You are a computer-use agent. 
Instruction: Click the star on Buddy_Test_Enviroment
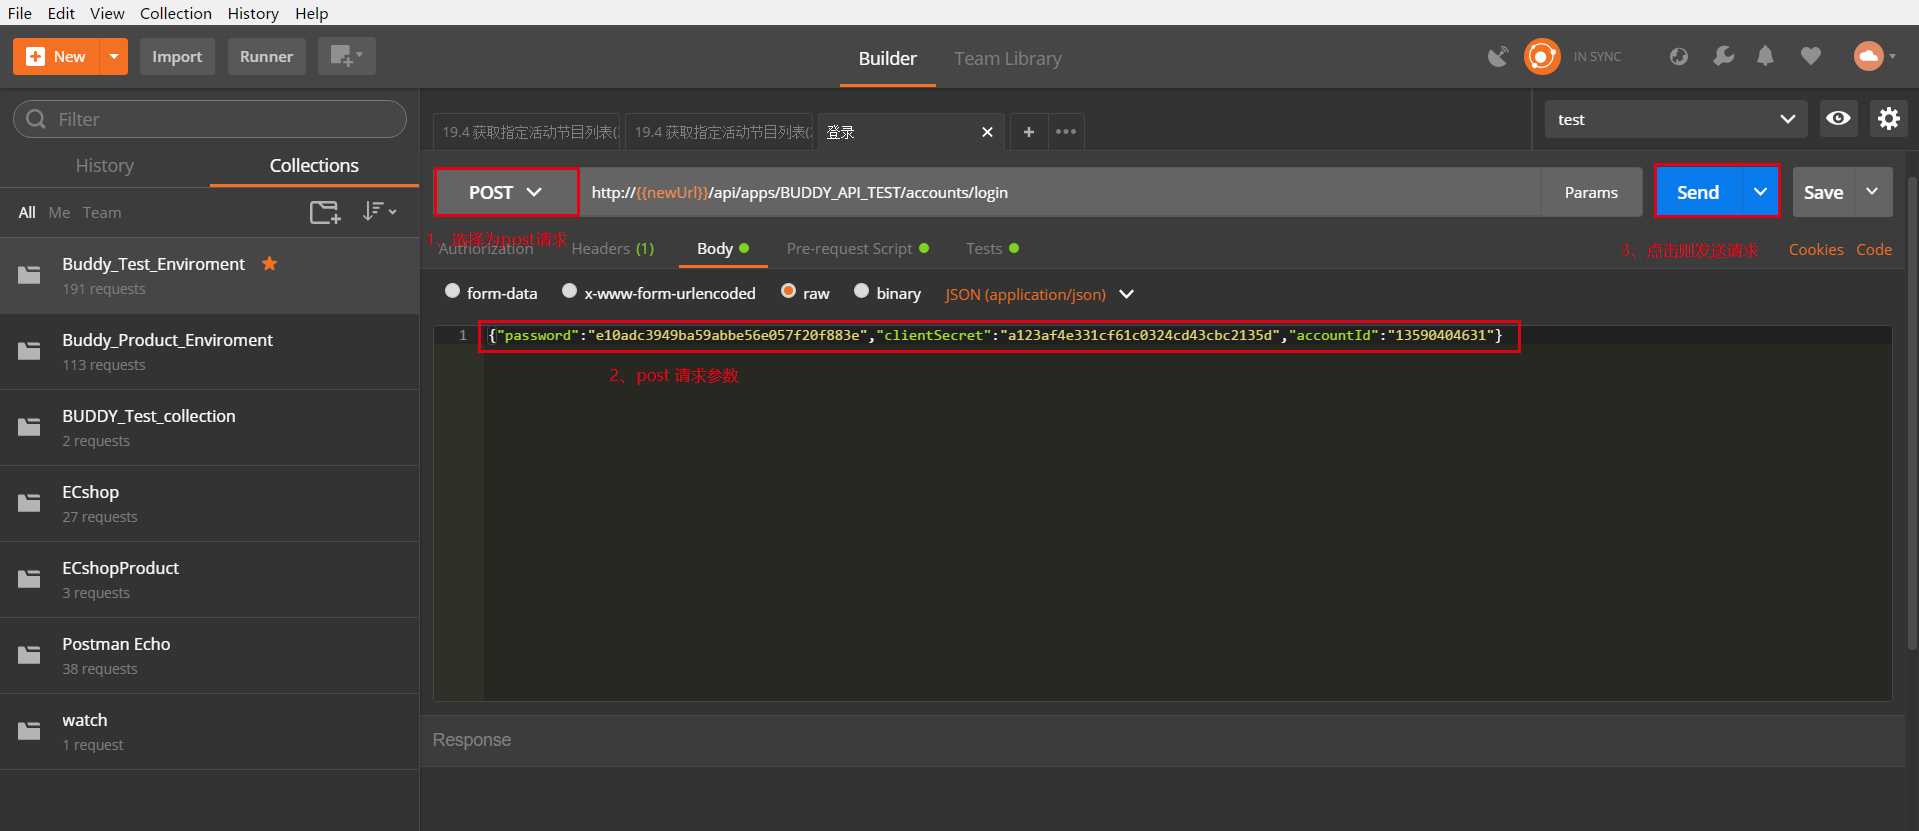point(269,264)
